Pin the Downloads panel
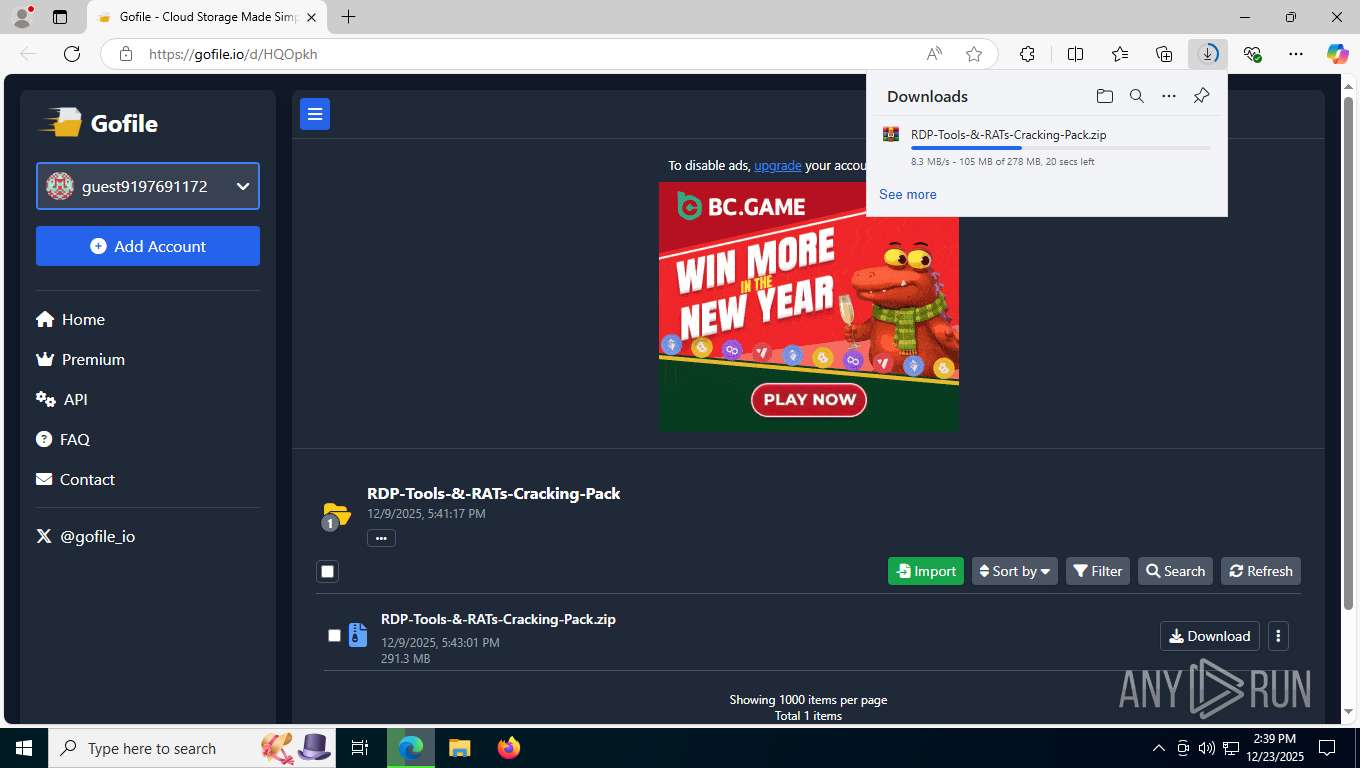The image size is (1360, 768). coord(1201,96)
